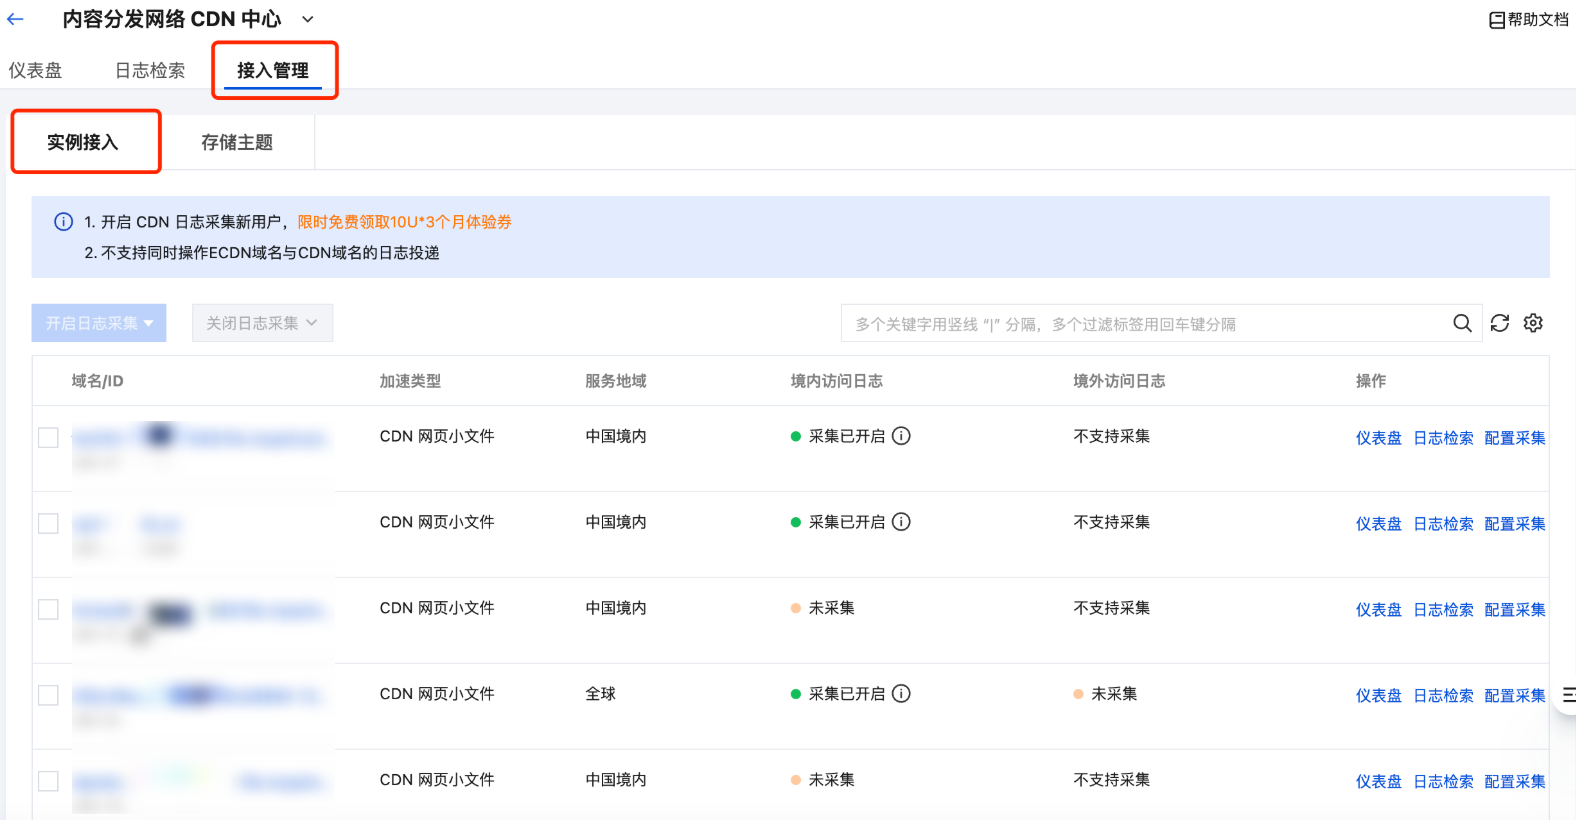This screenshot has width=1576, height=820.
Task: Click the 限时免费领取10U*3个月体验券 link
Action: pos(404,222)
